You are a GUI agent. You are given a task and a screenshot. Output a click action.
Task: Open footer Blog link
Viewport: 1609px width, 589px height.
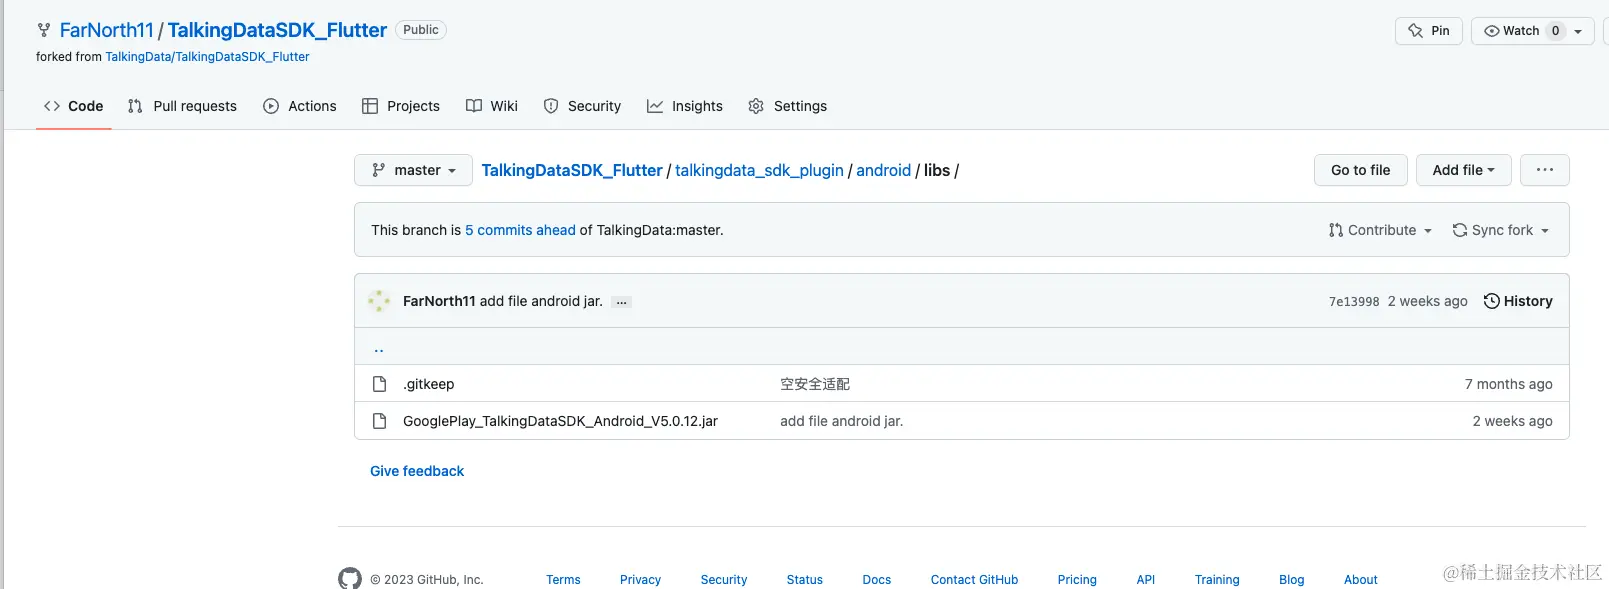pos(1292,579)
